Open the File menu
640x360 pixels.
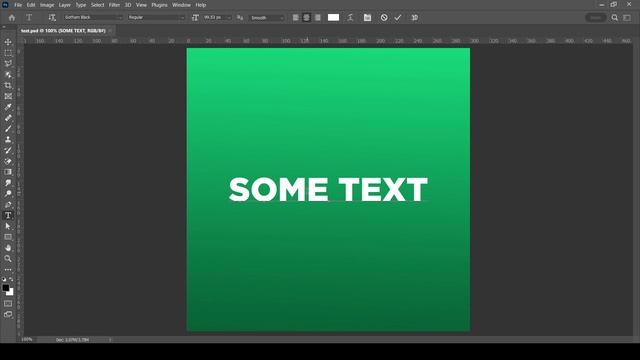pyautogui.click(x=18, y=5)
